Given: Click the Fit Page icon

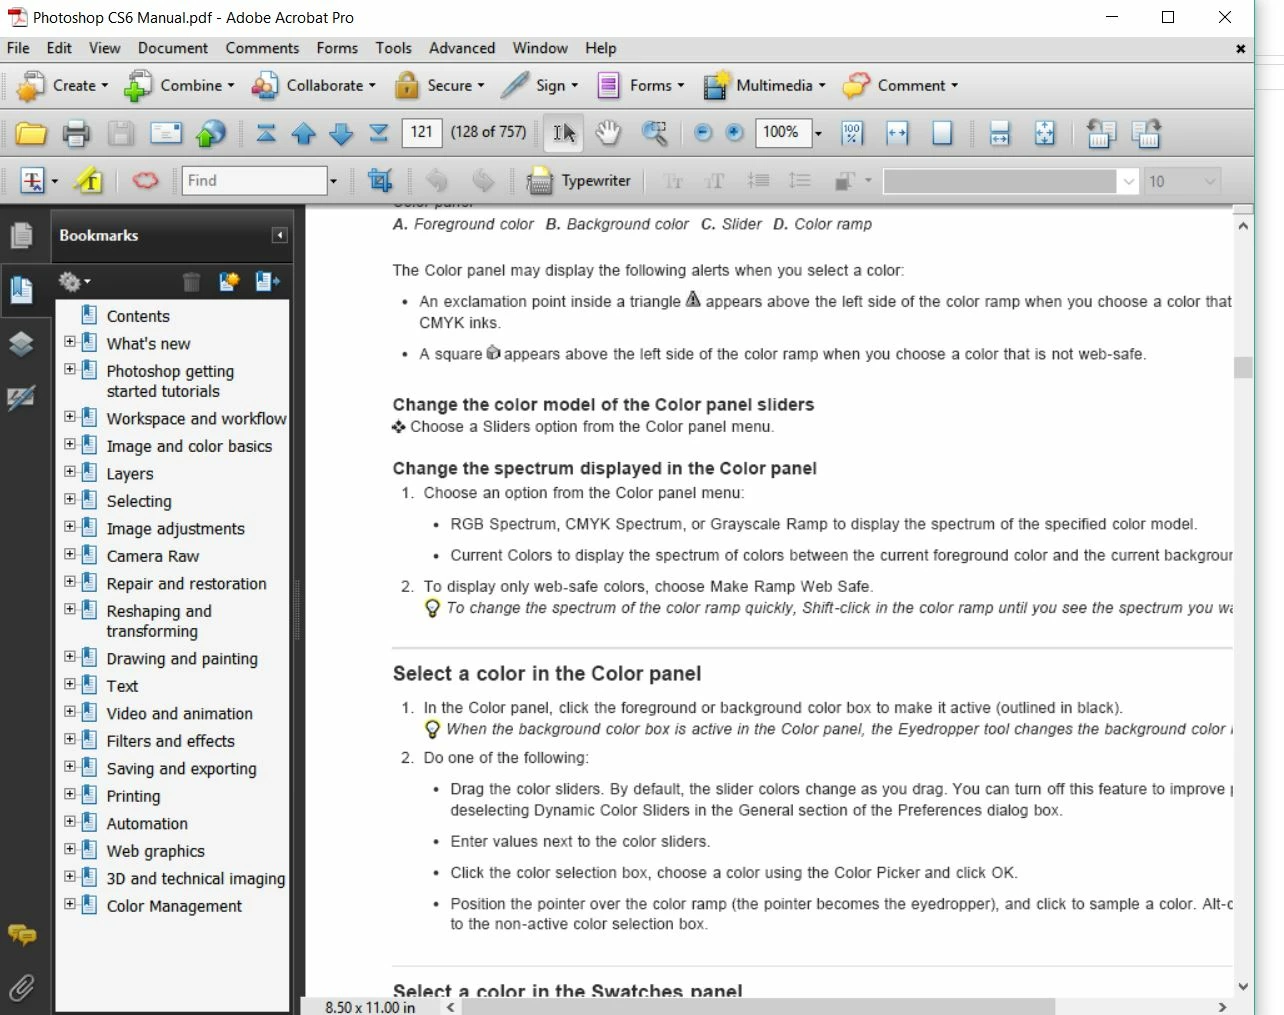Looking at the screenshot, I should (x=942, y=133).
